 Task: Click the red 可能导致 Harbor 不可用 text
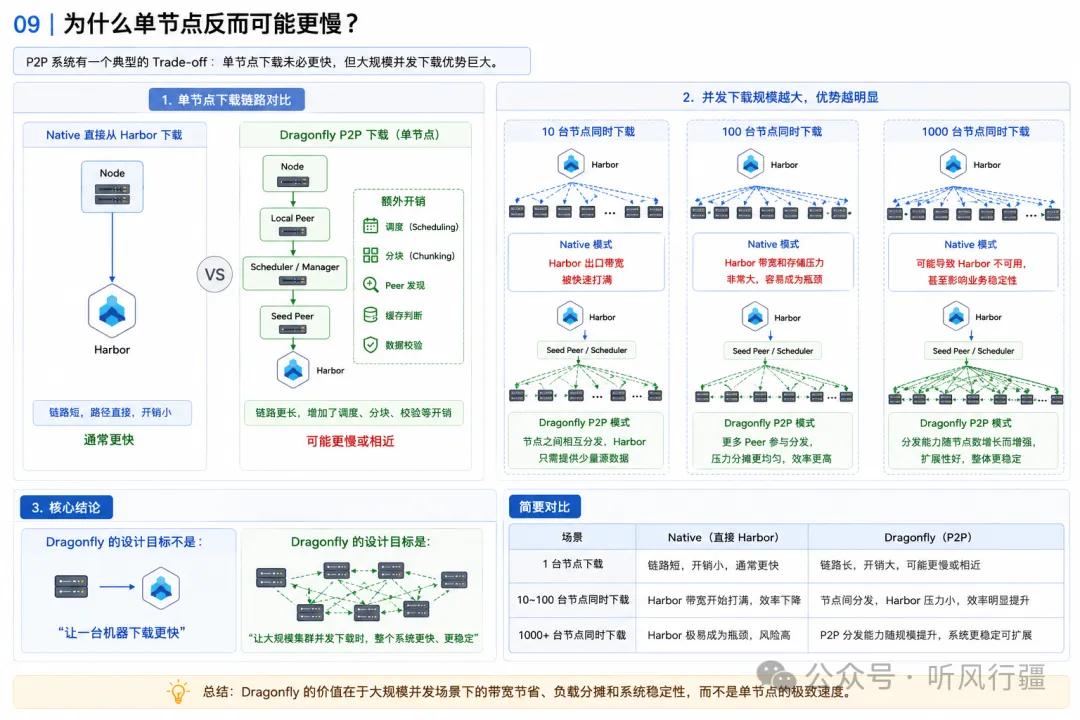pos(972,271)
